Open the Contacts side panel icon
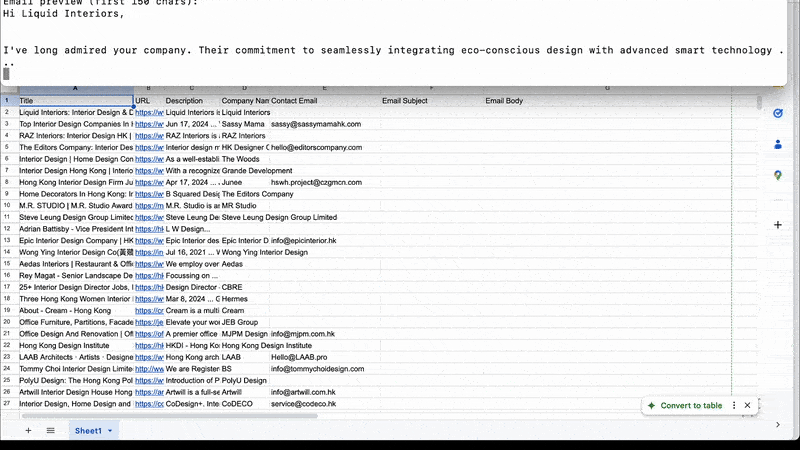 pos(778,144)
